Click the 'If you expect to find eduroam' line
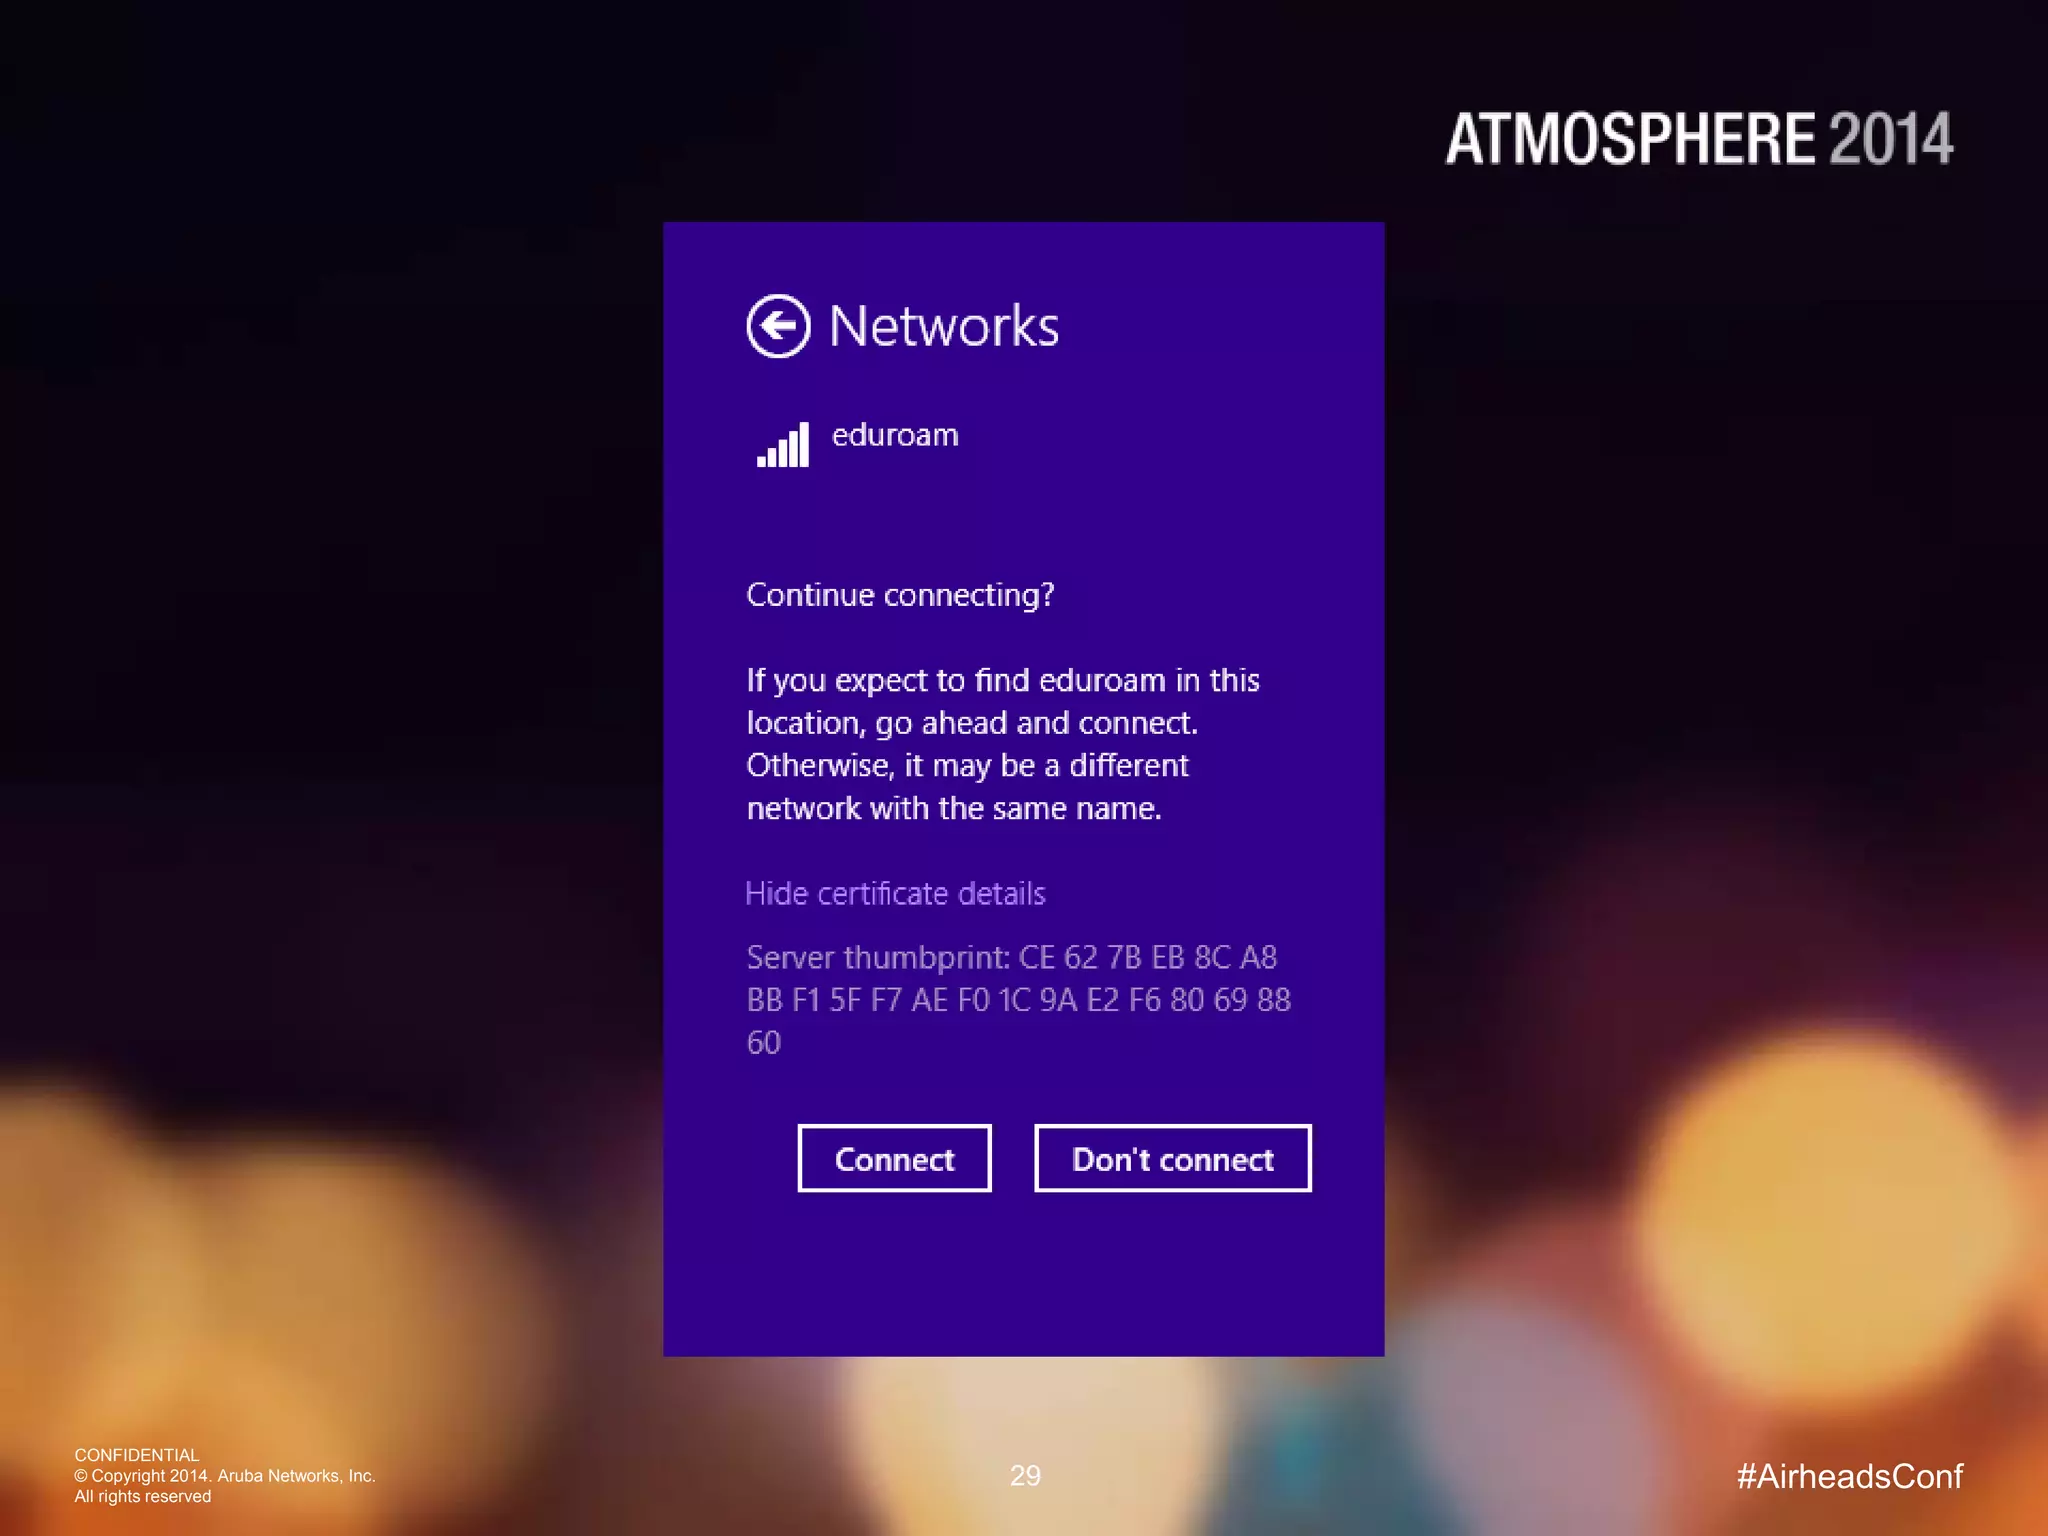This screenshot has width=2048, height=1536. (1003, 680)
